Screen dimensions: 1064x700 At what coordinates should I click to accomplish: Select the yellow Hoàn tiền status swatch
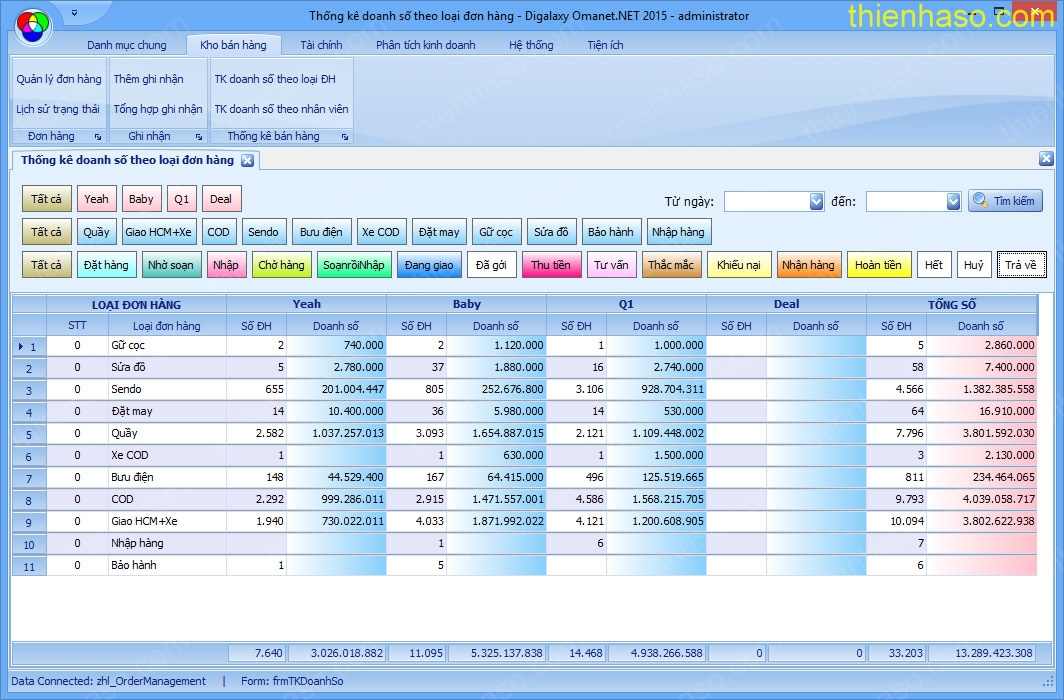pyautogui.click(x=878, y=265)
